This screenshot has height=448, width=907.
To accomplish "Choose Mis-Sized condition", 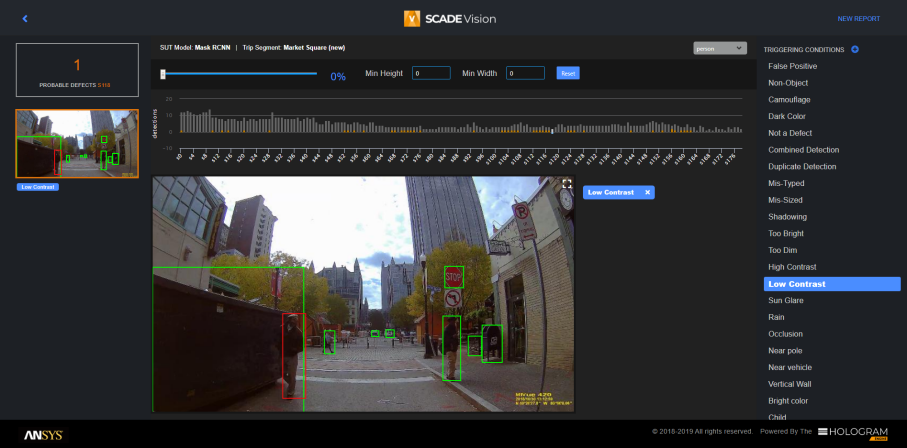I will (x=785, y=200).
